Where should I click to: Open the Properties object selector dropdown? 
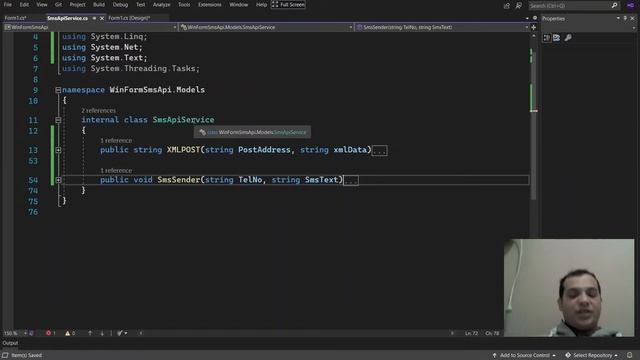tap(634, 28)
